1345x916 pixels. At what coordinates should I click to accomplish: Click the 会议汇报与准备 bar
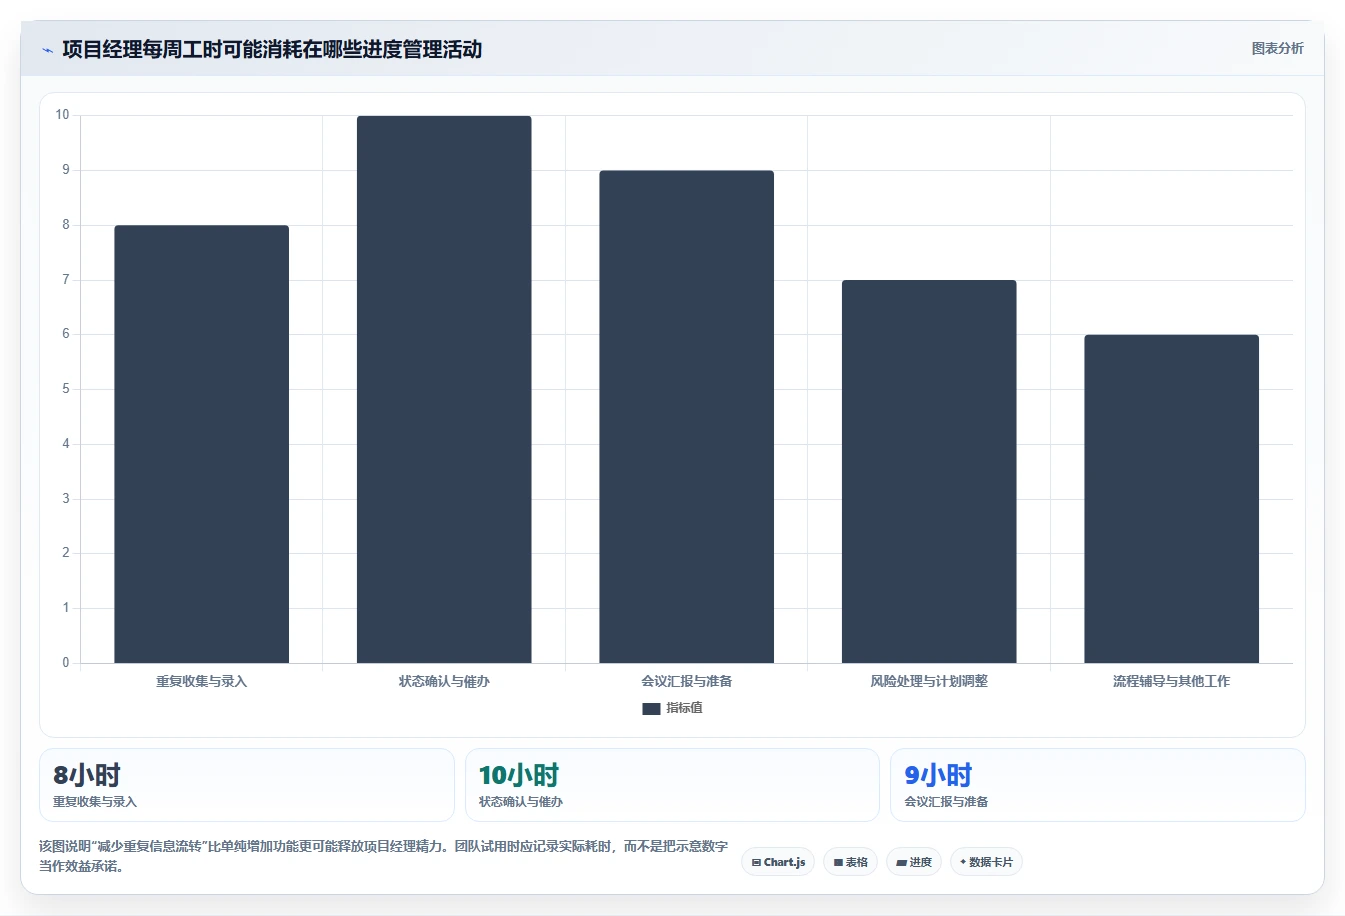point(686,416)
